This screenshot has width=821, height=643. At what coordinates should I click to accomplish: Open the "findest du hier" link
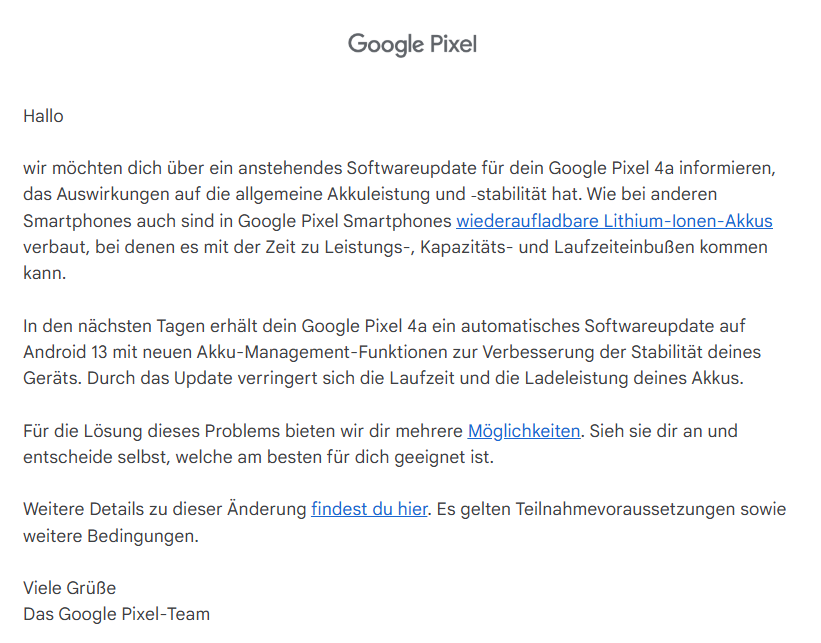pos(369,509)
